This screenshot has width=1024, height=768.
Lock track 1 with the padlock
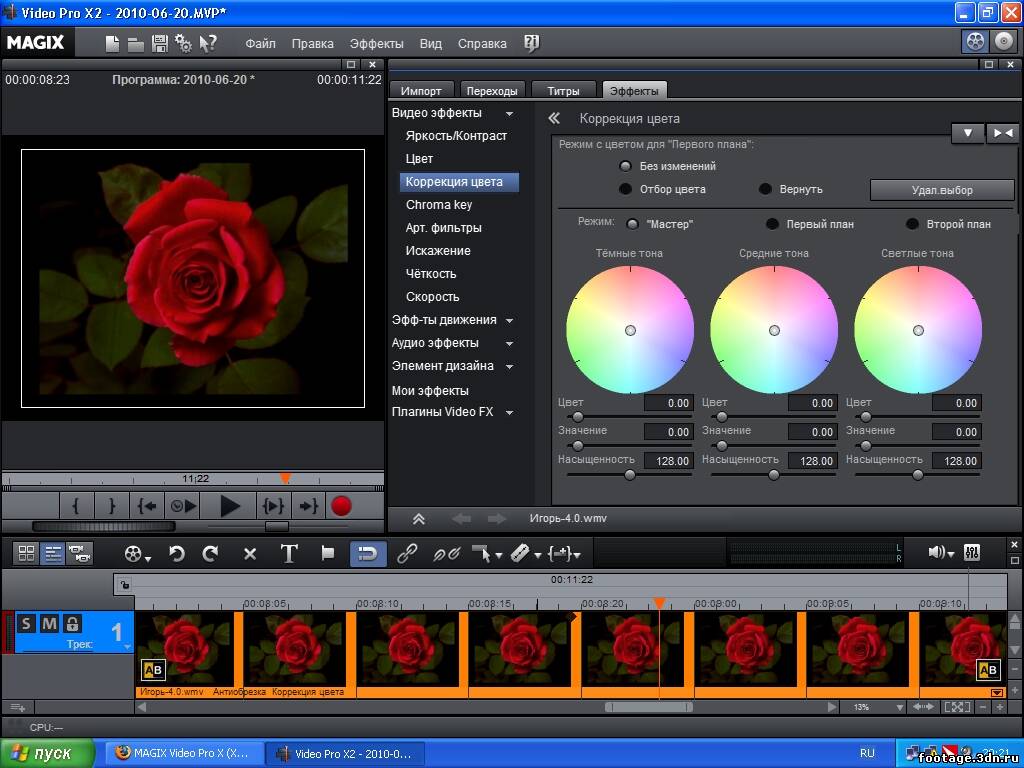pyautogui.click(x=72, y=623)
